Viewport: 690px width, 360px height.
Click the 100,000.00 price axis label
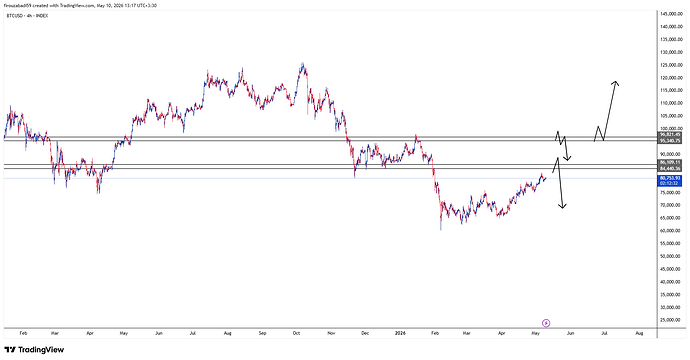[x=671, y=129]
